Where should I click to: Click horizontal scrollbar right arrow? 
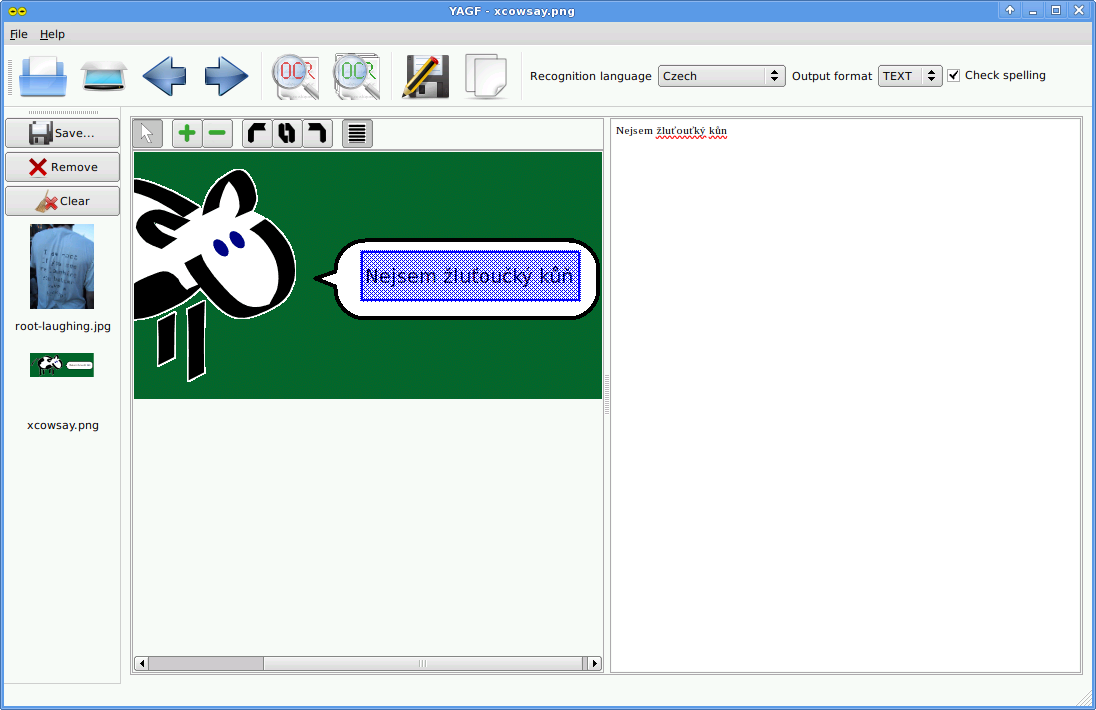pyautogui.click(x=594, y=663)
